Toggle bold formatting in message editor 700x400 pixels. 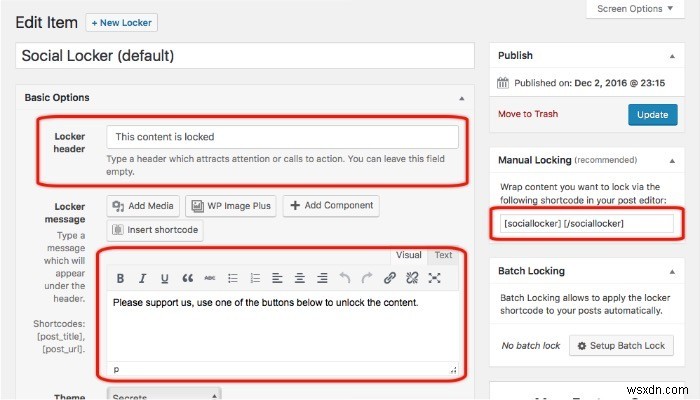pos(120,279)
